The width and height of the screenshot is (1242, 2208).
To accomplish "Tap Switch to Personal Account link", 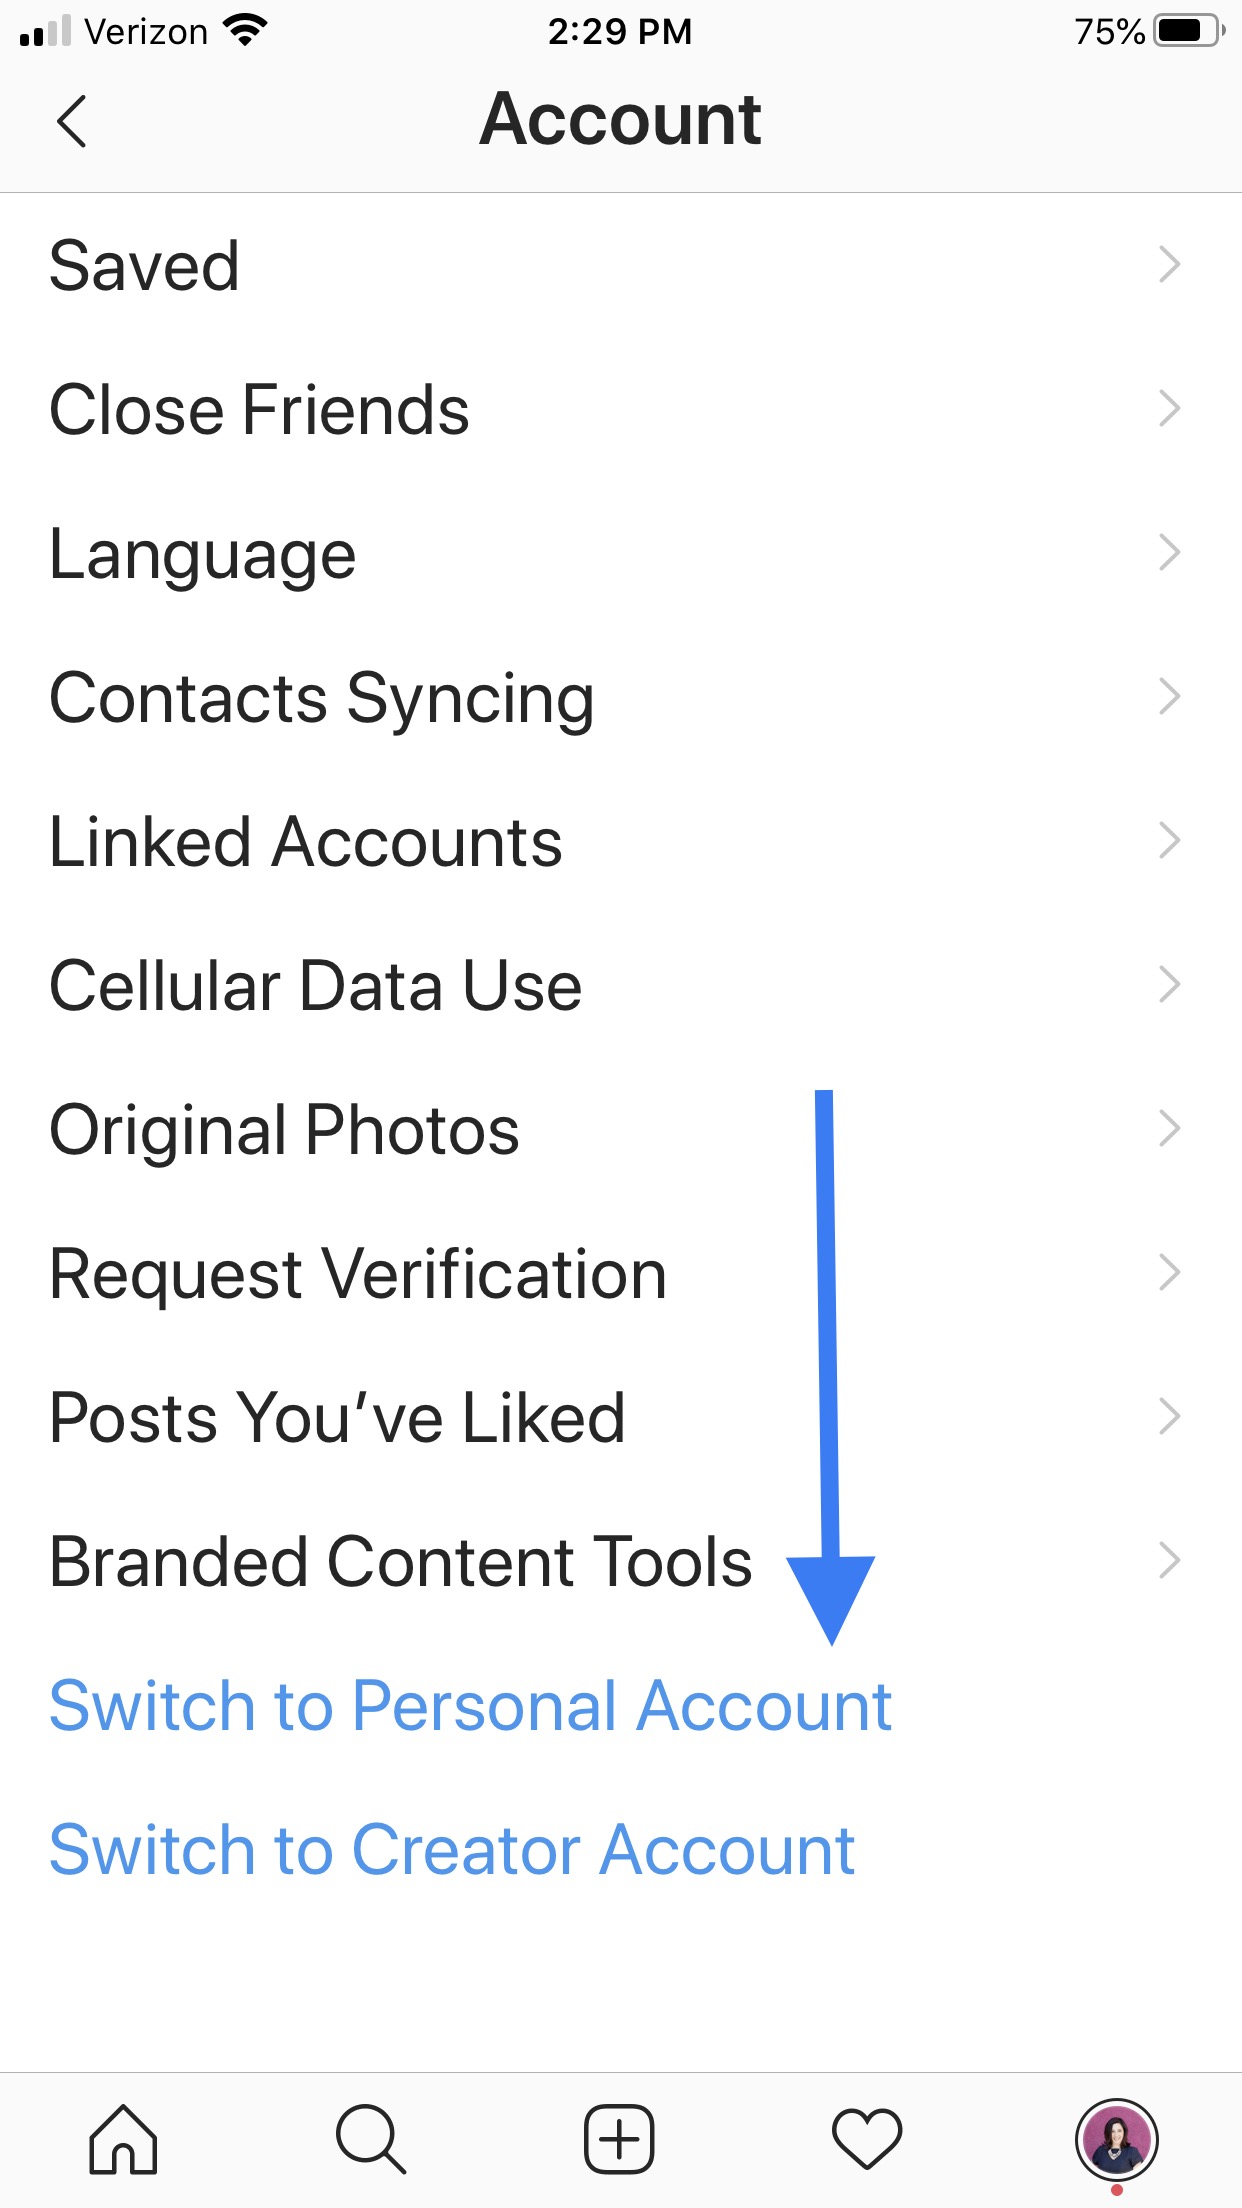I will (470, 1705).
